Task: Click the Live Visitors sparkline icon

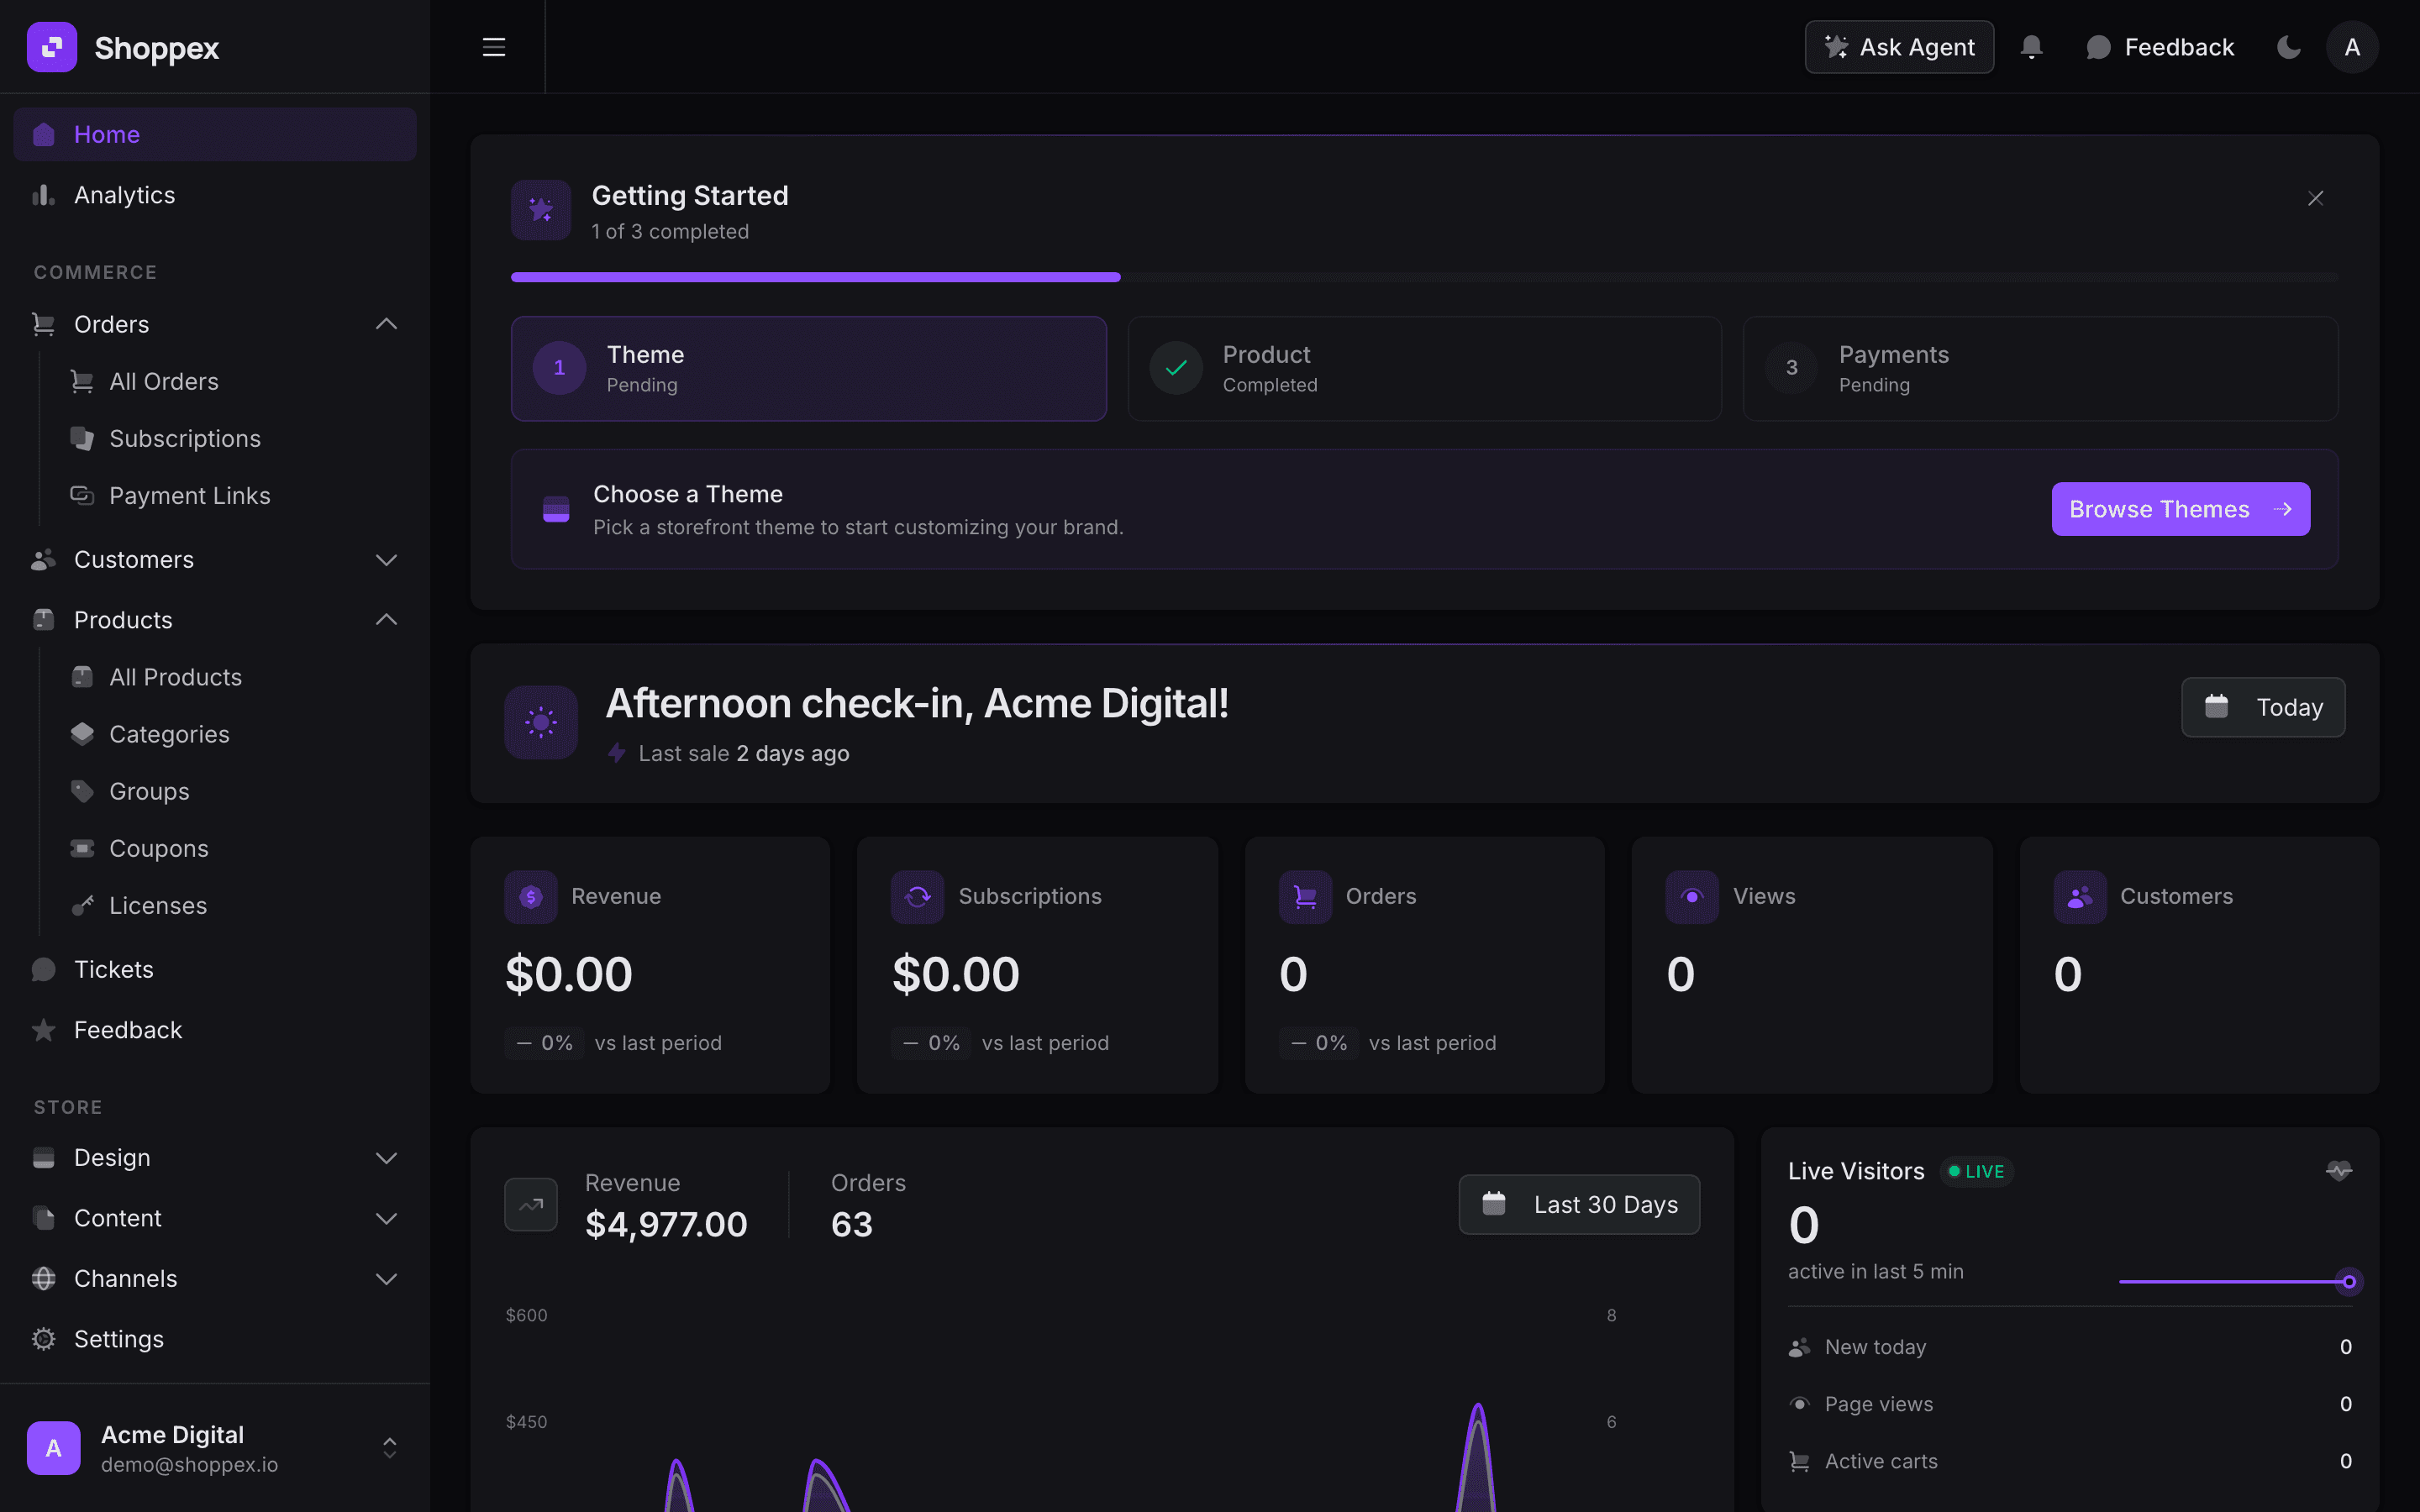Action: click(2339, 1170)
